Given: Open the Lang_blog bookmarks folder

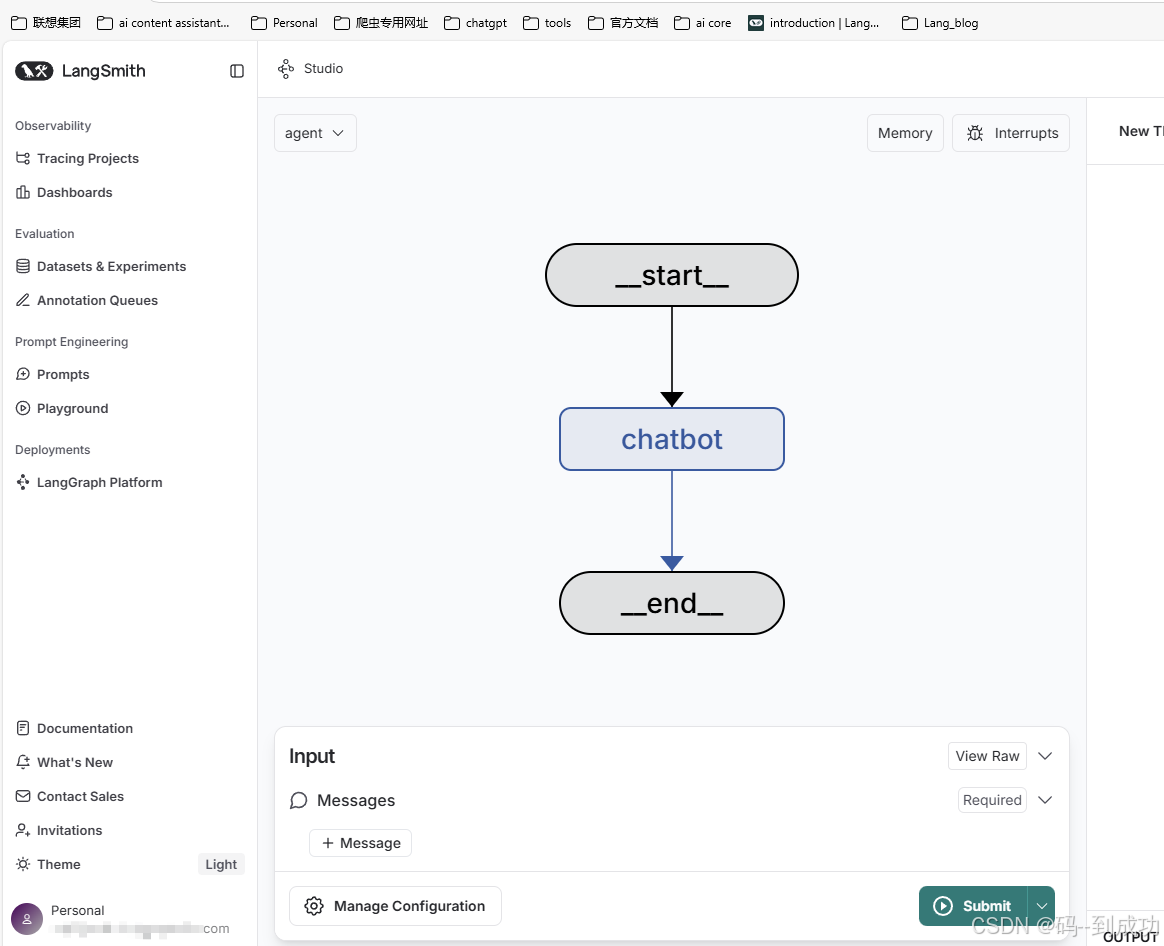Looking at the screenshot, I should (x=940, y=23).
